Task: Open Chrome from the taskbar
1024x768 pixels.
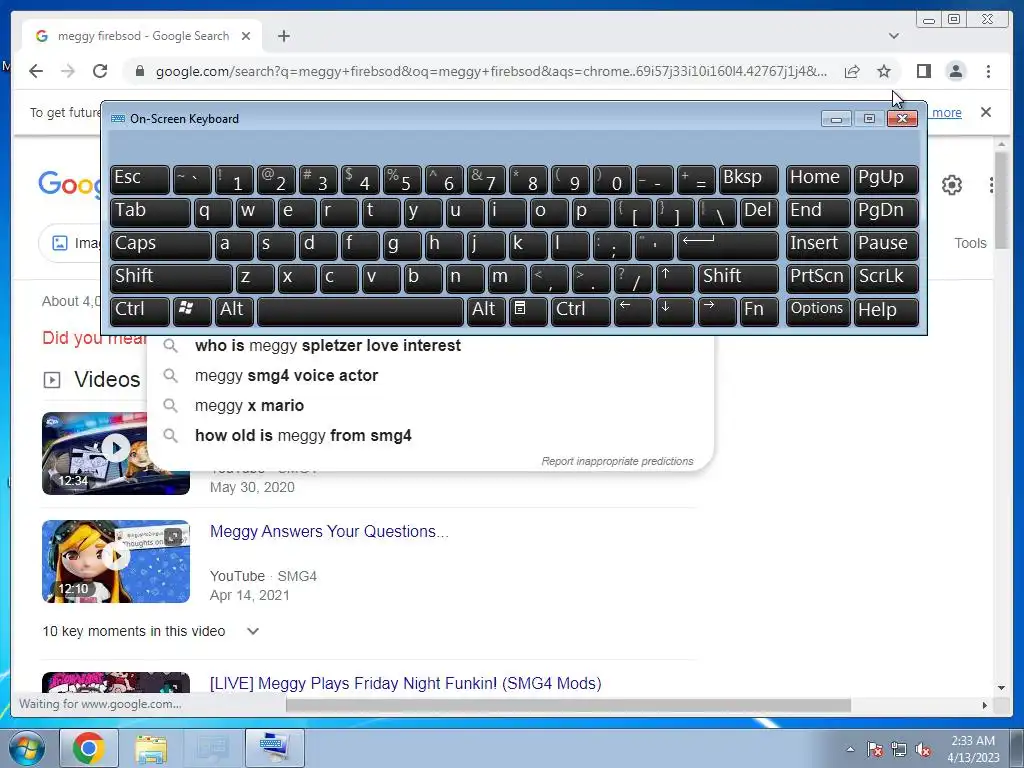Action: (x=89, y=748)
